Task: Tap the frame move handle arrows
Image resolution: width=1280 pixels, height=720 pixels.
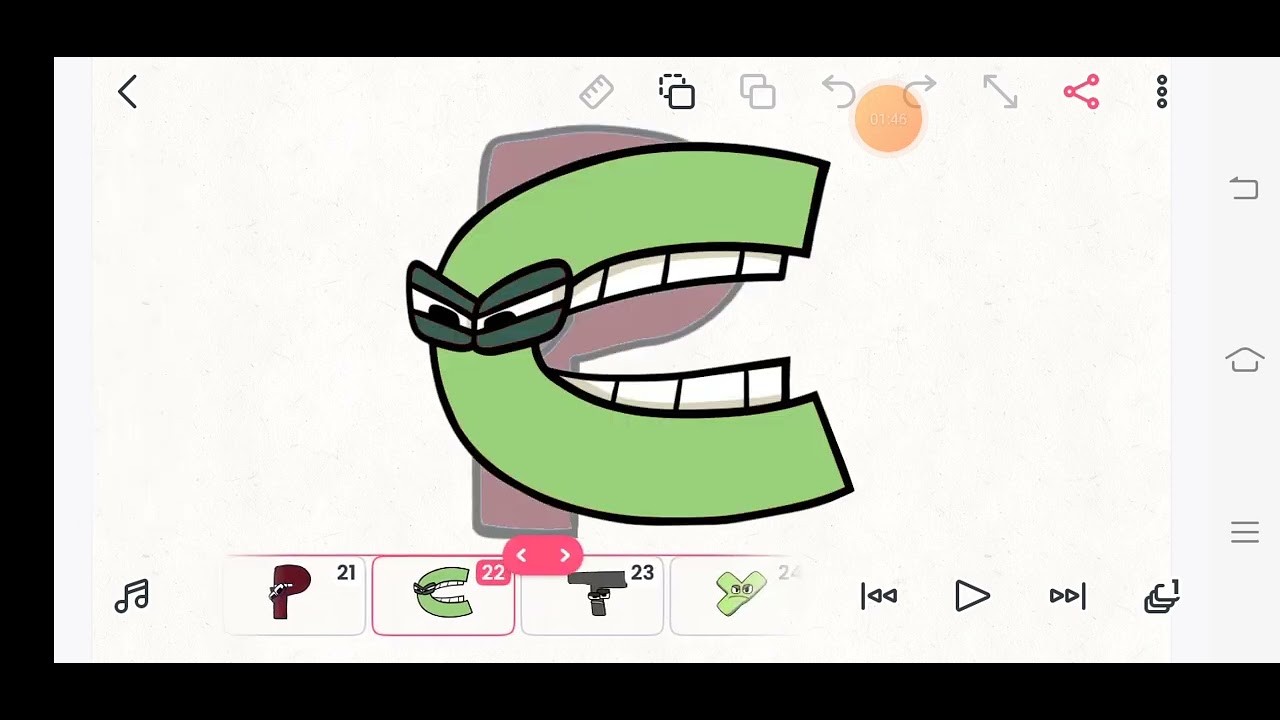Action: [x=543, y=556]
